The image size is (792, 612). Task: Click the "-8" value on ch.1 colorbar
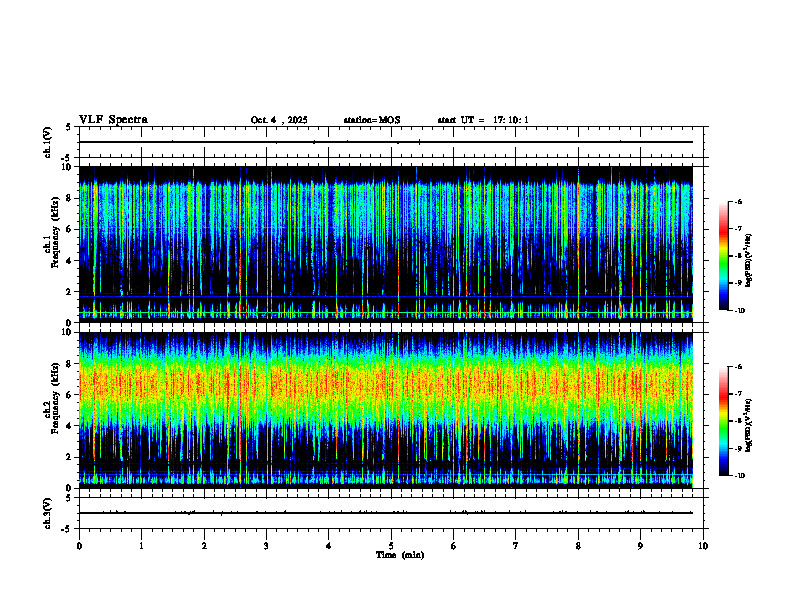tap(739, 256)
